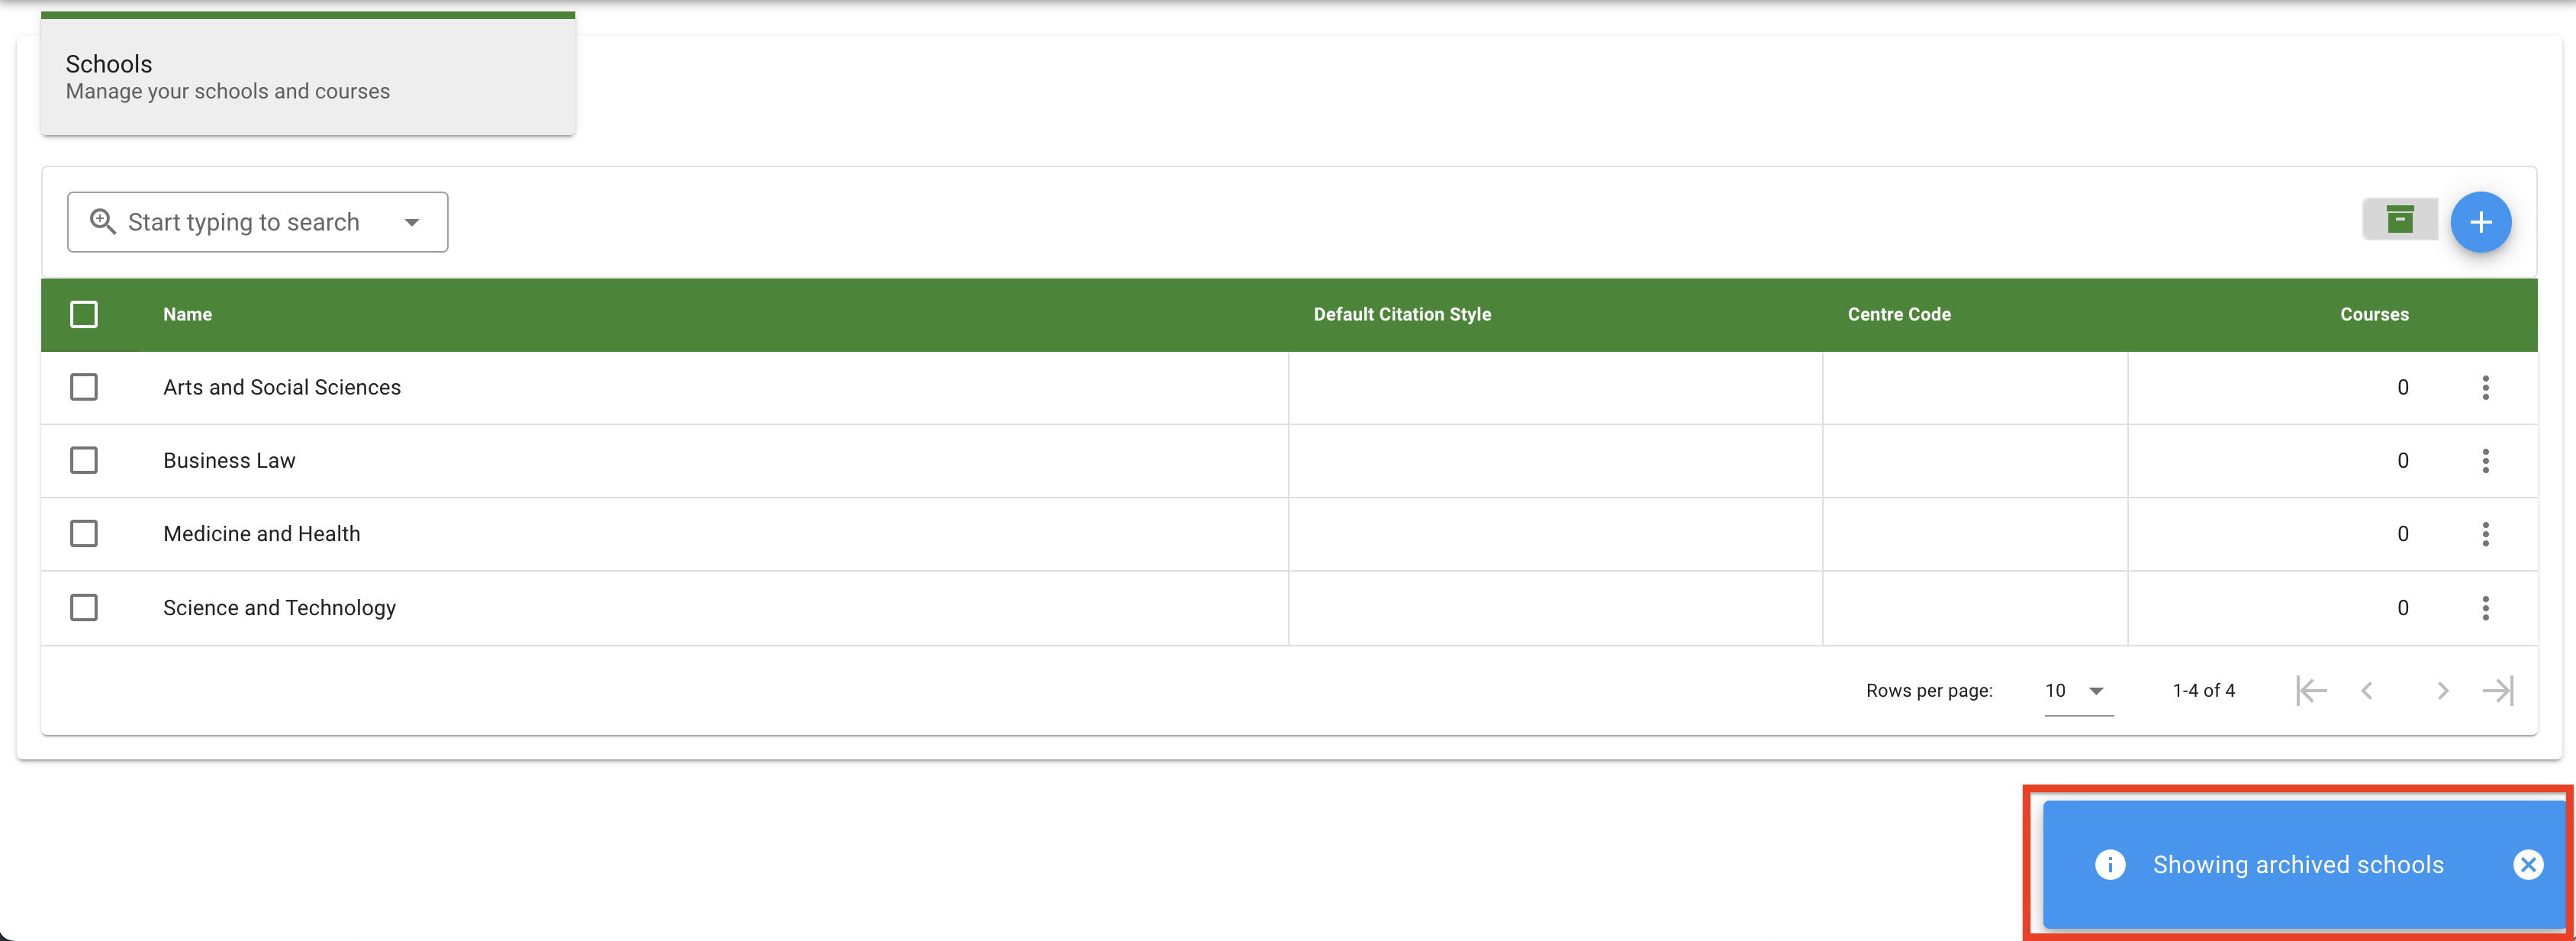
Task: Open three-dot menu for Science and Technology
Action: point(2485,607)
